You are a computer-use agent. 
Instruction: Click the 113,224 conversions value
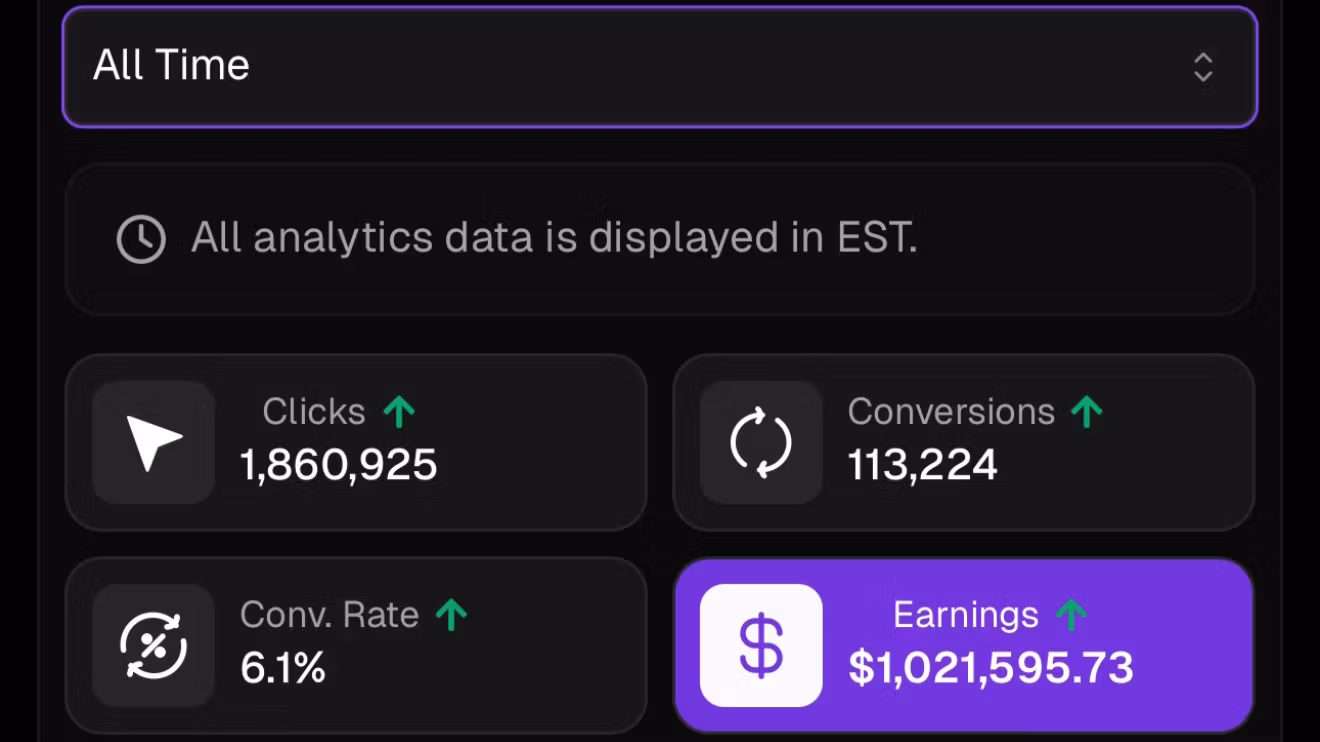pyautogui.click(x=922, y=466)
